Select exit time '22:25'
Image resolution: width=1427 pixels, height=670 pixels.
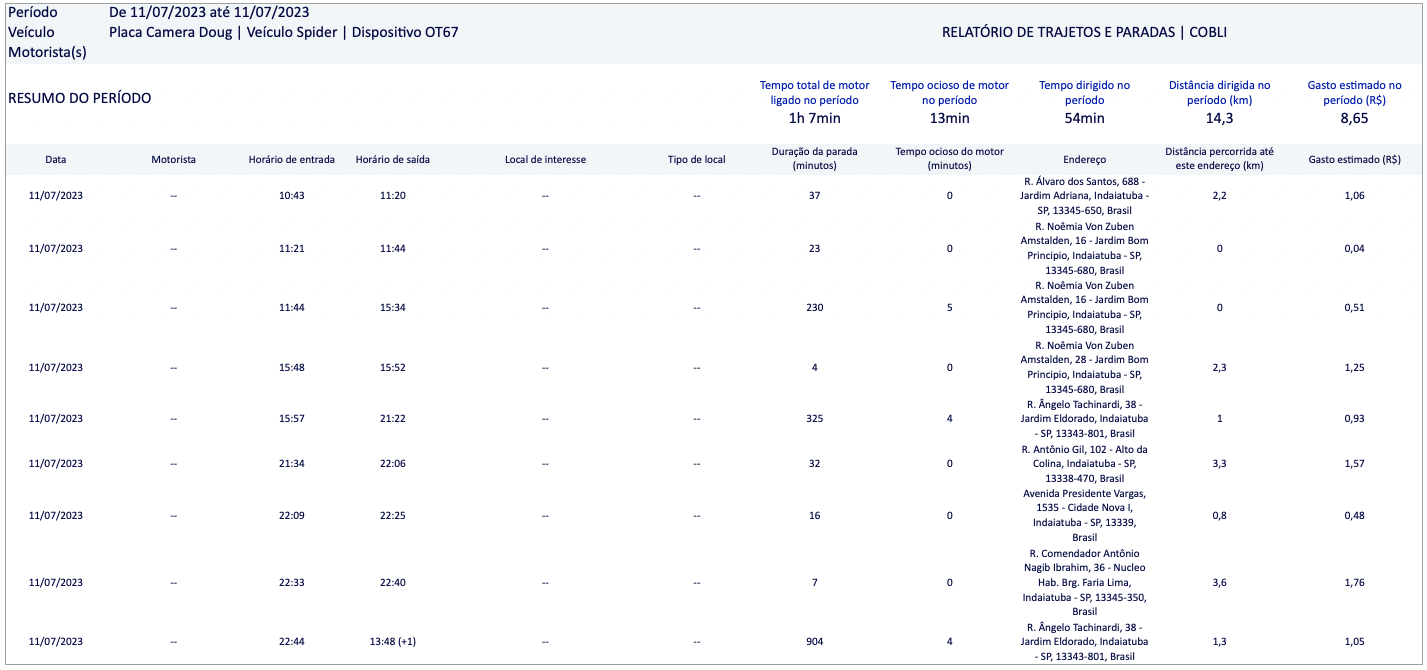[x=393, y=515]
